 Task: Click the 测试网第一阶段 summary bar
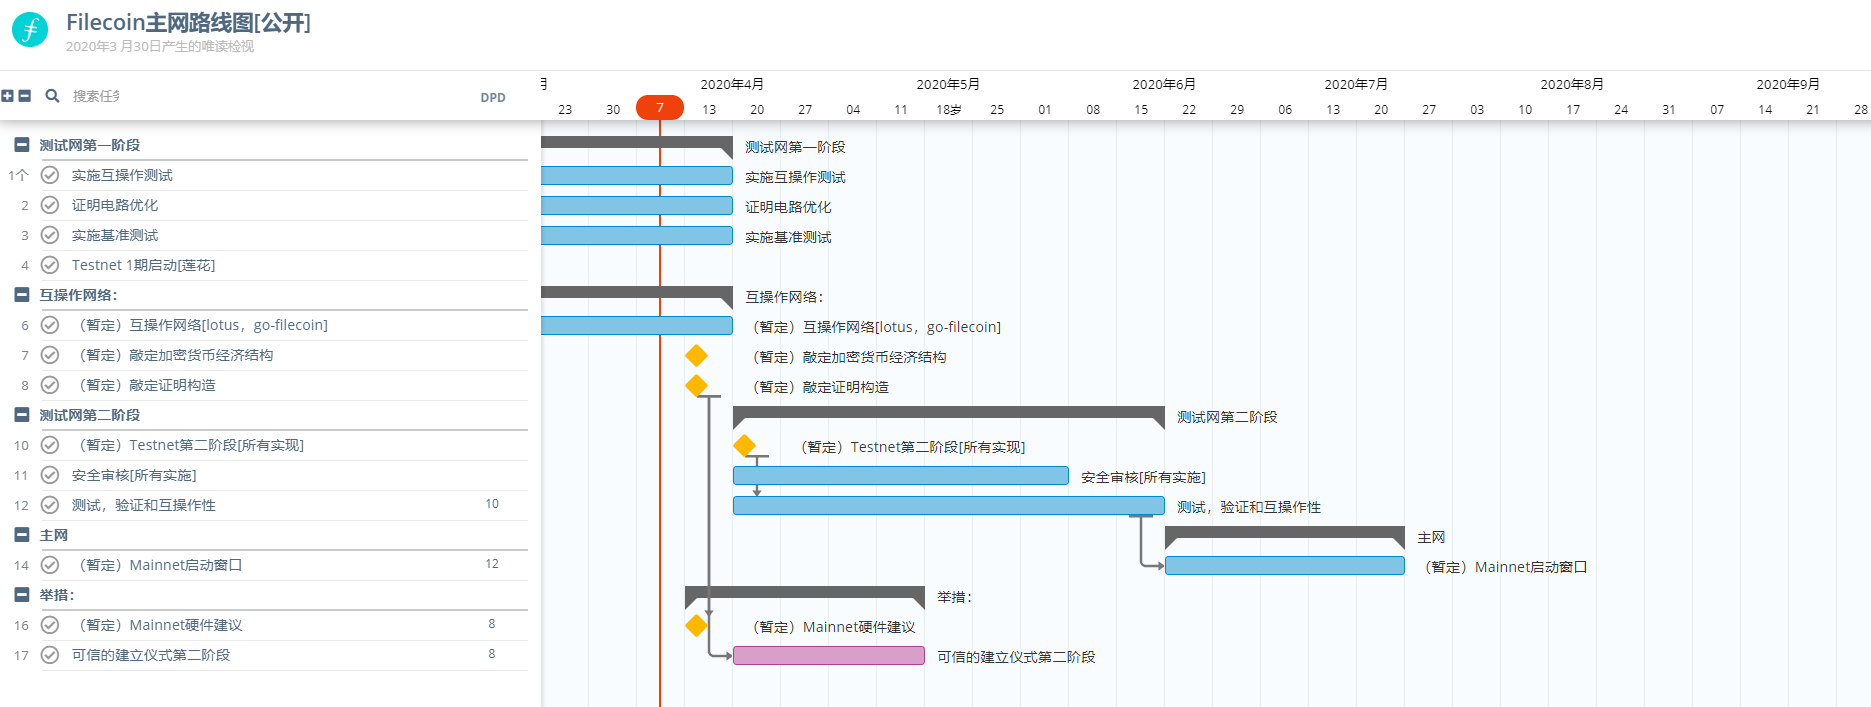pyautogui.click(x=637, y=143)
